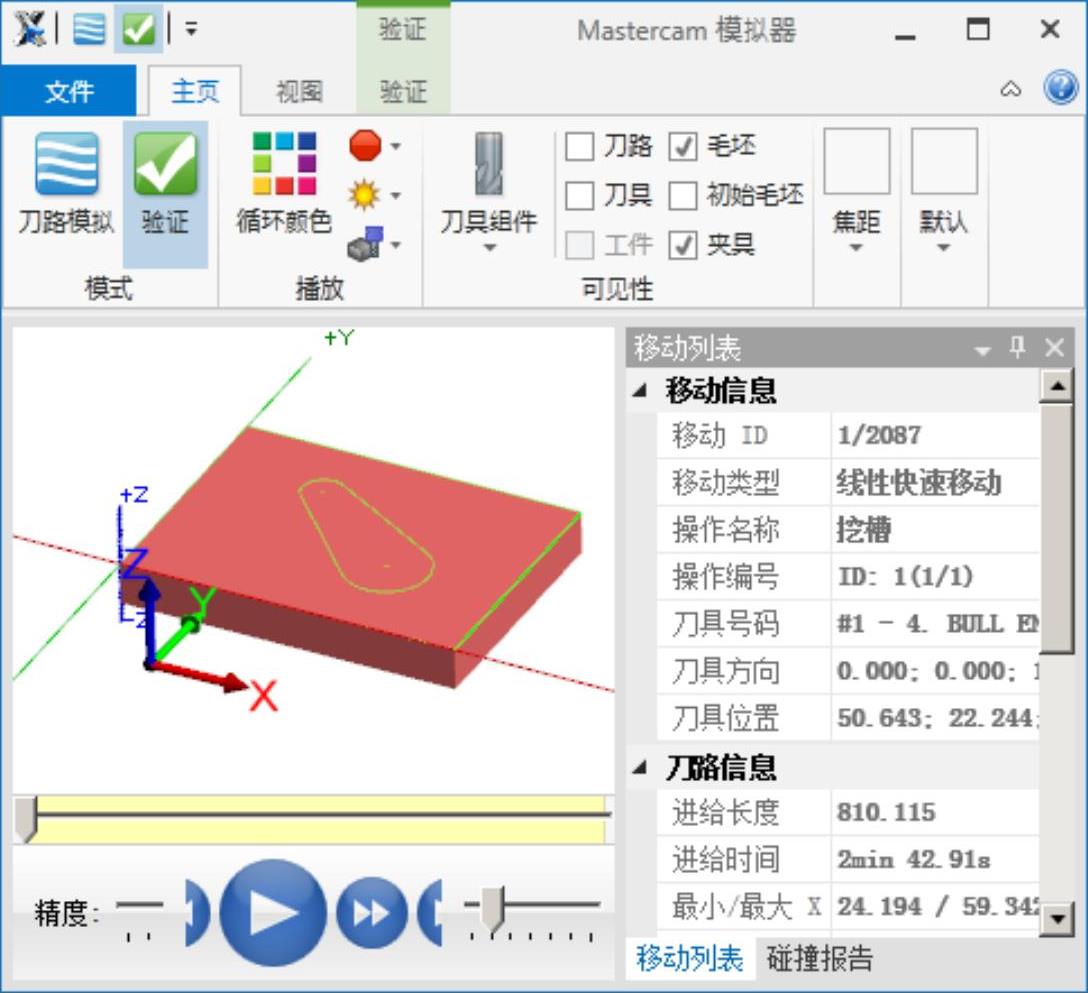
Task: Collapse the 刀路信息 section
Action: click(640, 767)
